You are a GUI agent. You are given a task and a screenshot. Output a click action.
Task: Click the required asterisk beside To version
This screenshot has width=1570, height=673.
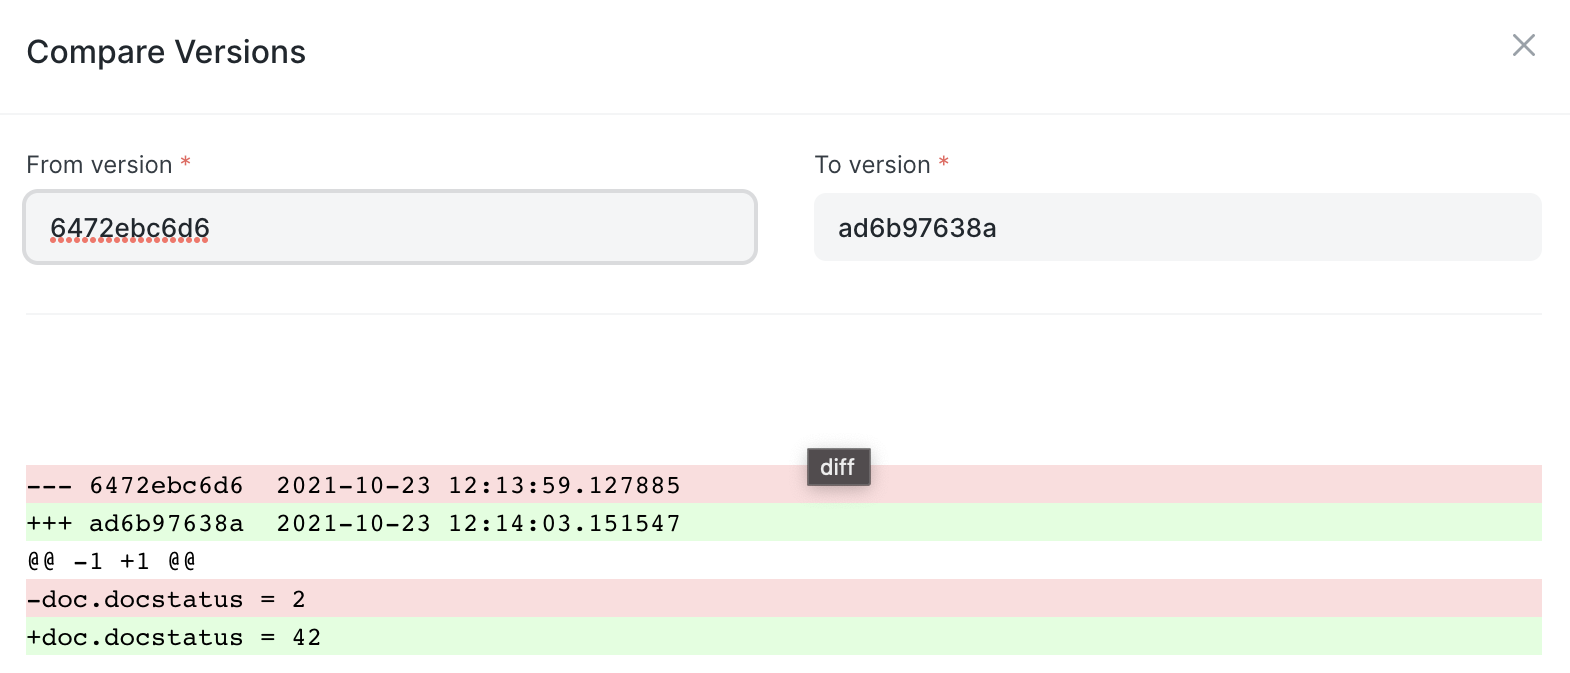[x=944, y=162]
